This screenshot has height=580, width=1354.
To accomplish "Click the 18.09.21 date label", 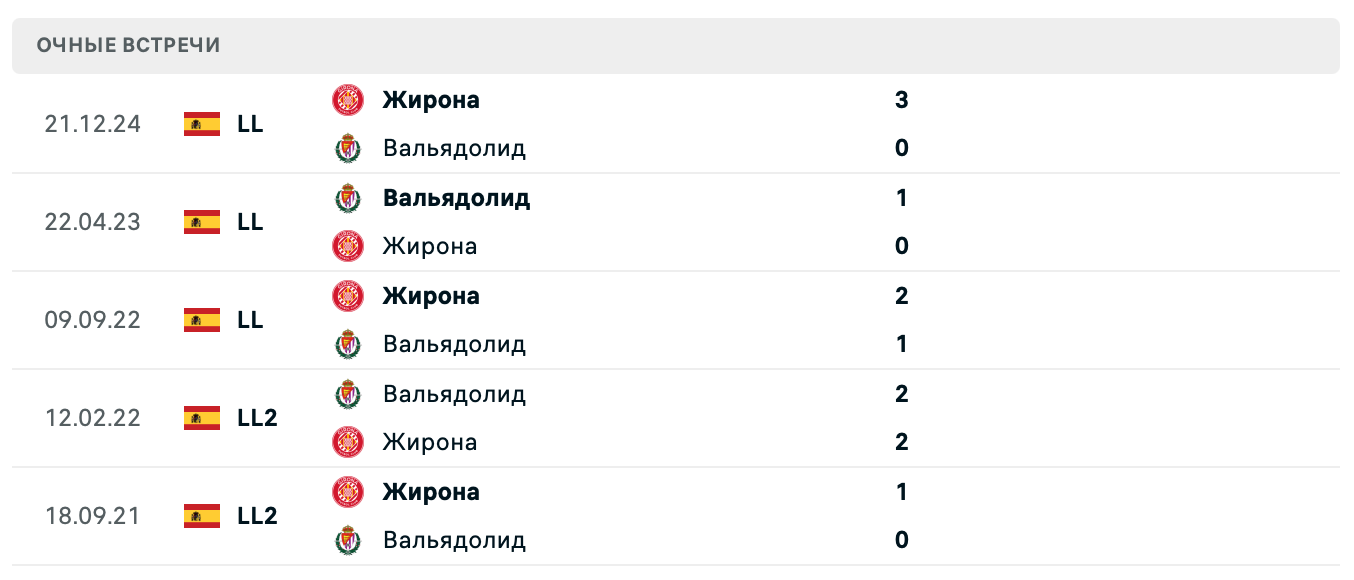I will [92, 516].
